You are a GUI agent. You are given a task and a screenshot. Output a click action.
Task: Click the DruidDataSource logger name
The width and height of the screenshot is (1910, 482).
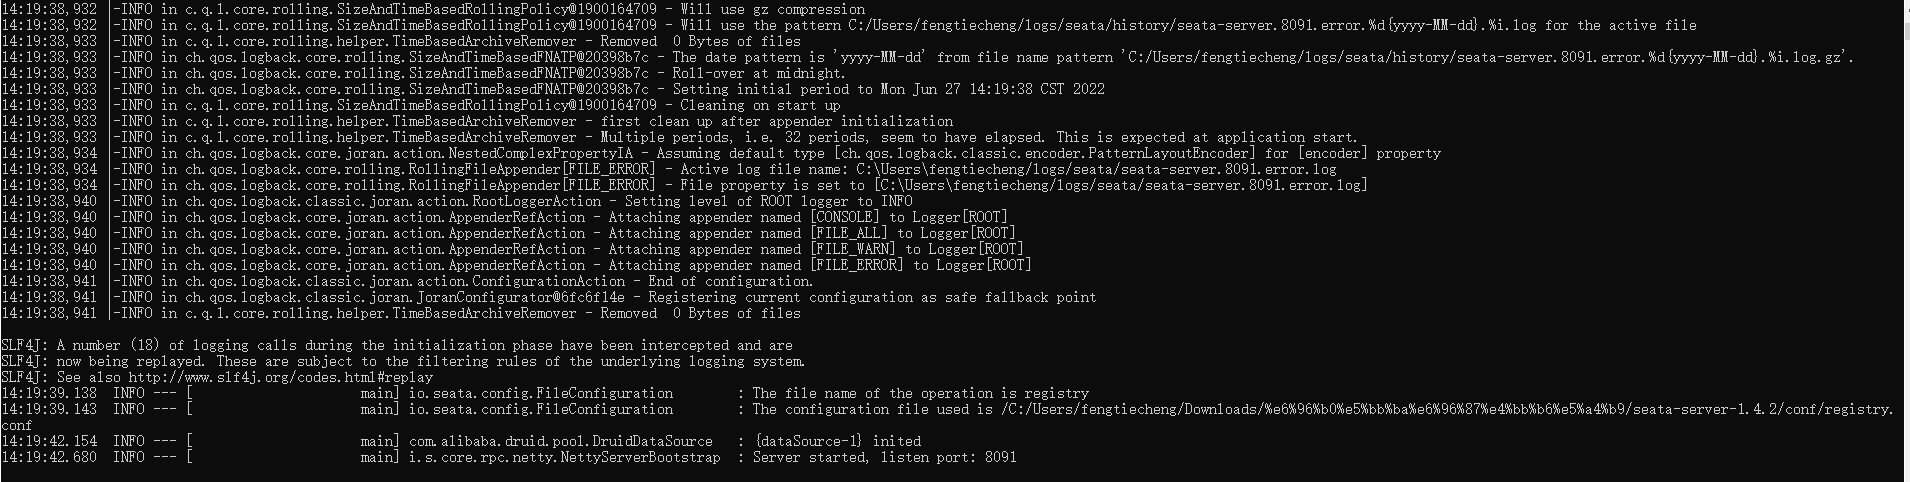tap(561, 441)
